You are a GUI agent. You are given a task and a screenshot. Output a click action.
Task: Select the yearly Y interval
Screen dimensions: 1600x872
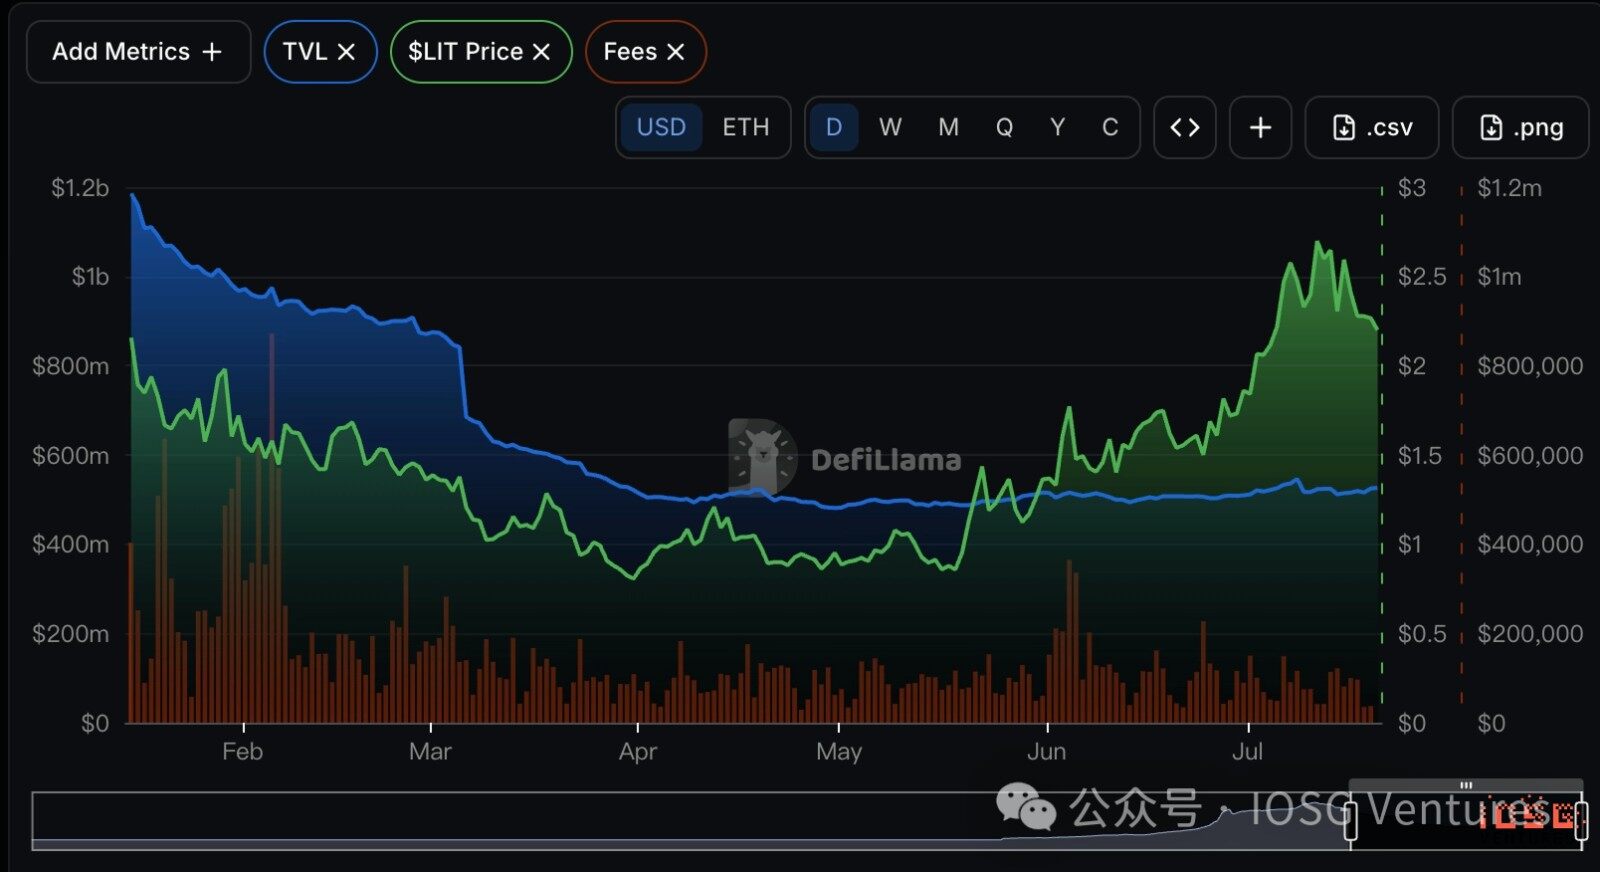[1057, 127]
